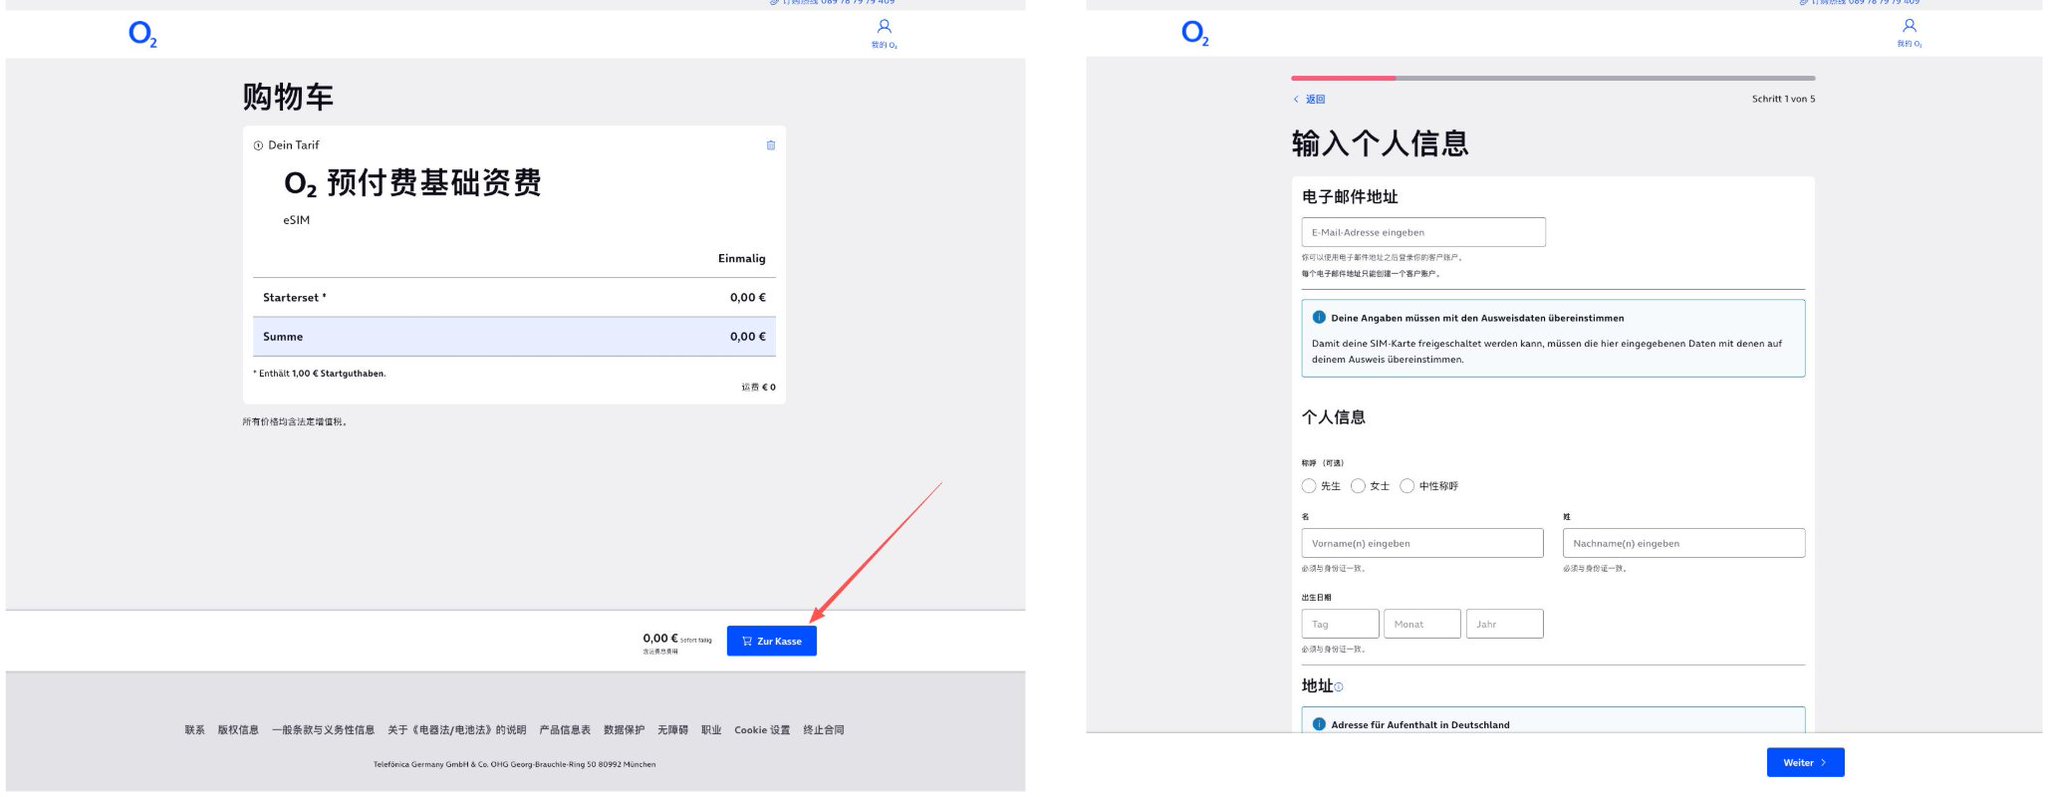Click the Summe row label

click(x=283, y=337)
